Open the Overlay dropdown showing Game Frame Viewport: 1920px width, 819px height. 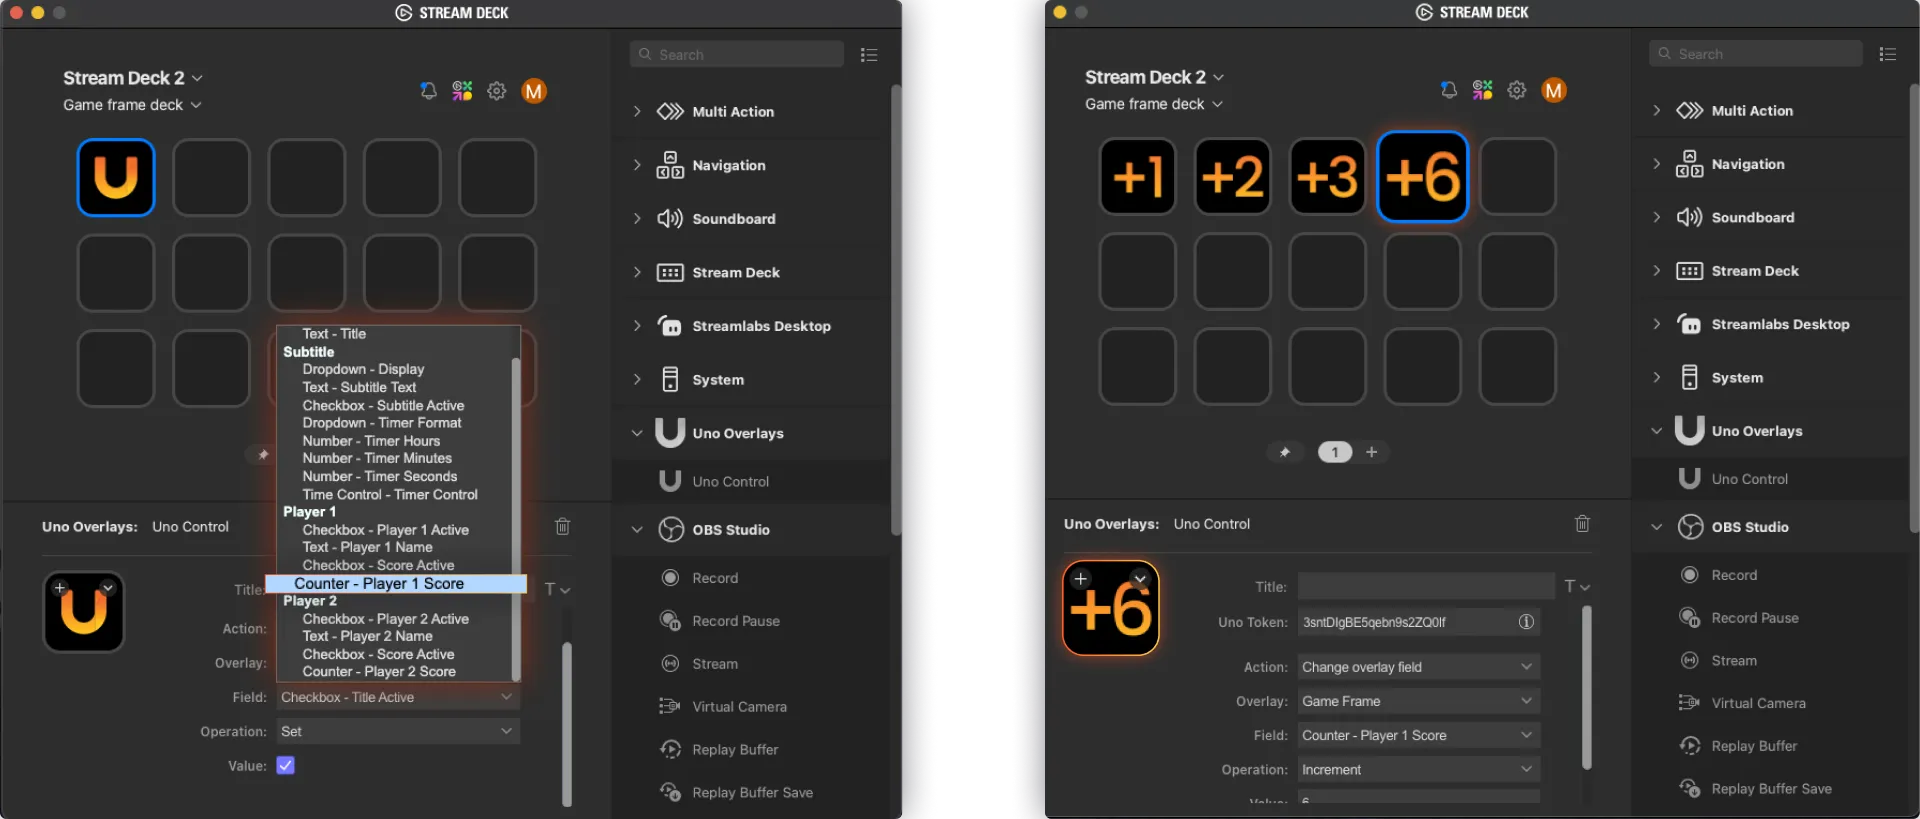click(1418, 701)
